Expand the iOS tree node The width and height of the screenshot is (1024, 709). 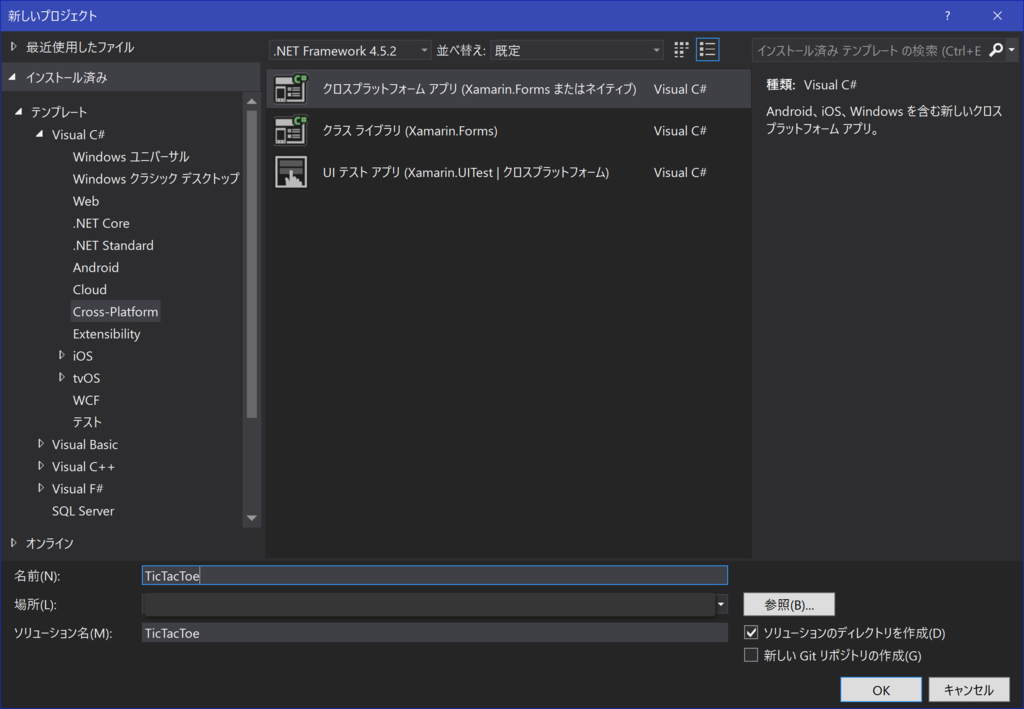tap(61, 355)
